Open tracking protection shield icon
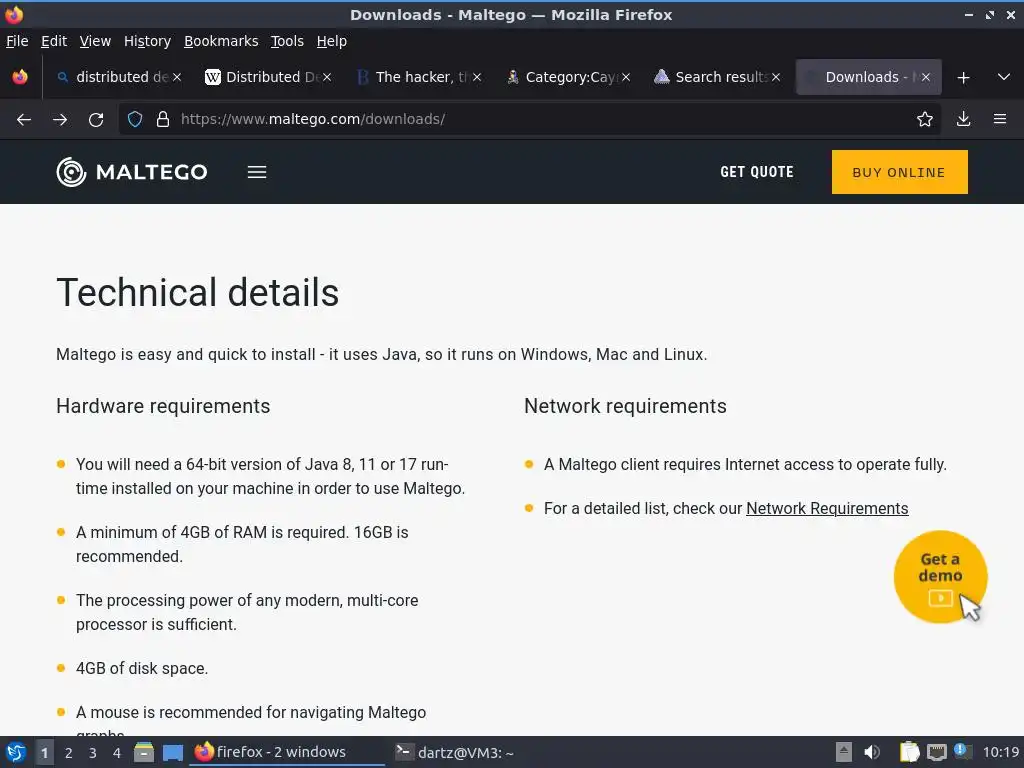The width and height of the screenshot is (1024, 768). pyautogui.click(x=135, y=120)
